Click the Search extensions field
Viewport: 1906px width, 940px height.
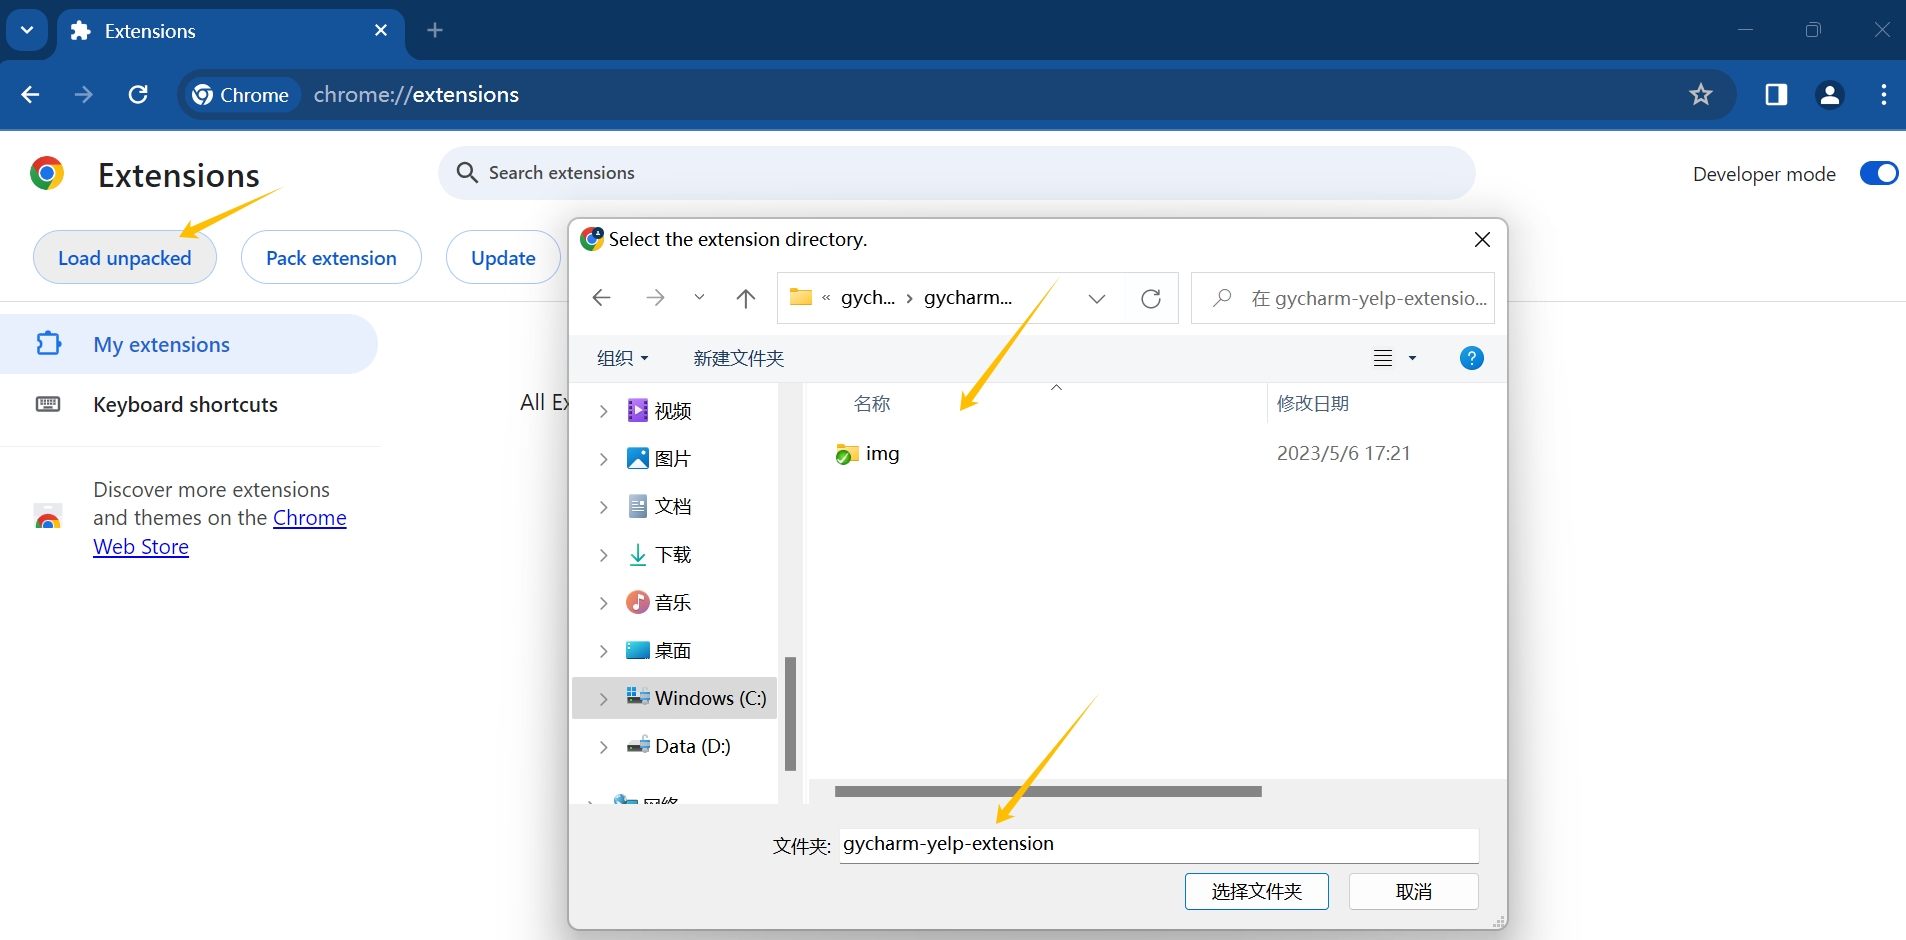point(956,173)
